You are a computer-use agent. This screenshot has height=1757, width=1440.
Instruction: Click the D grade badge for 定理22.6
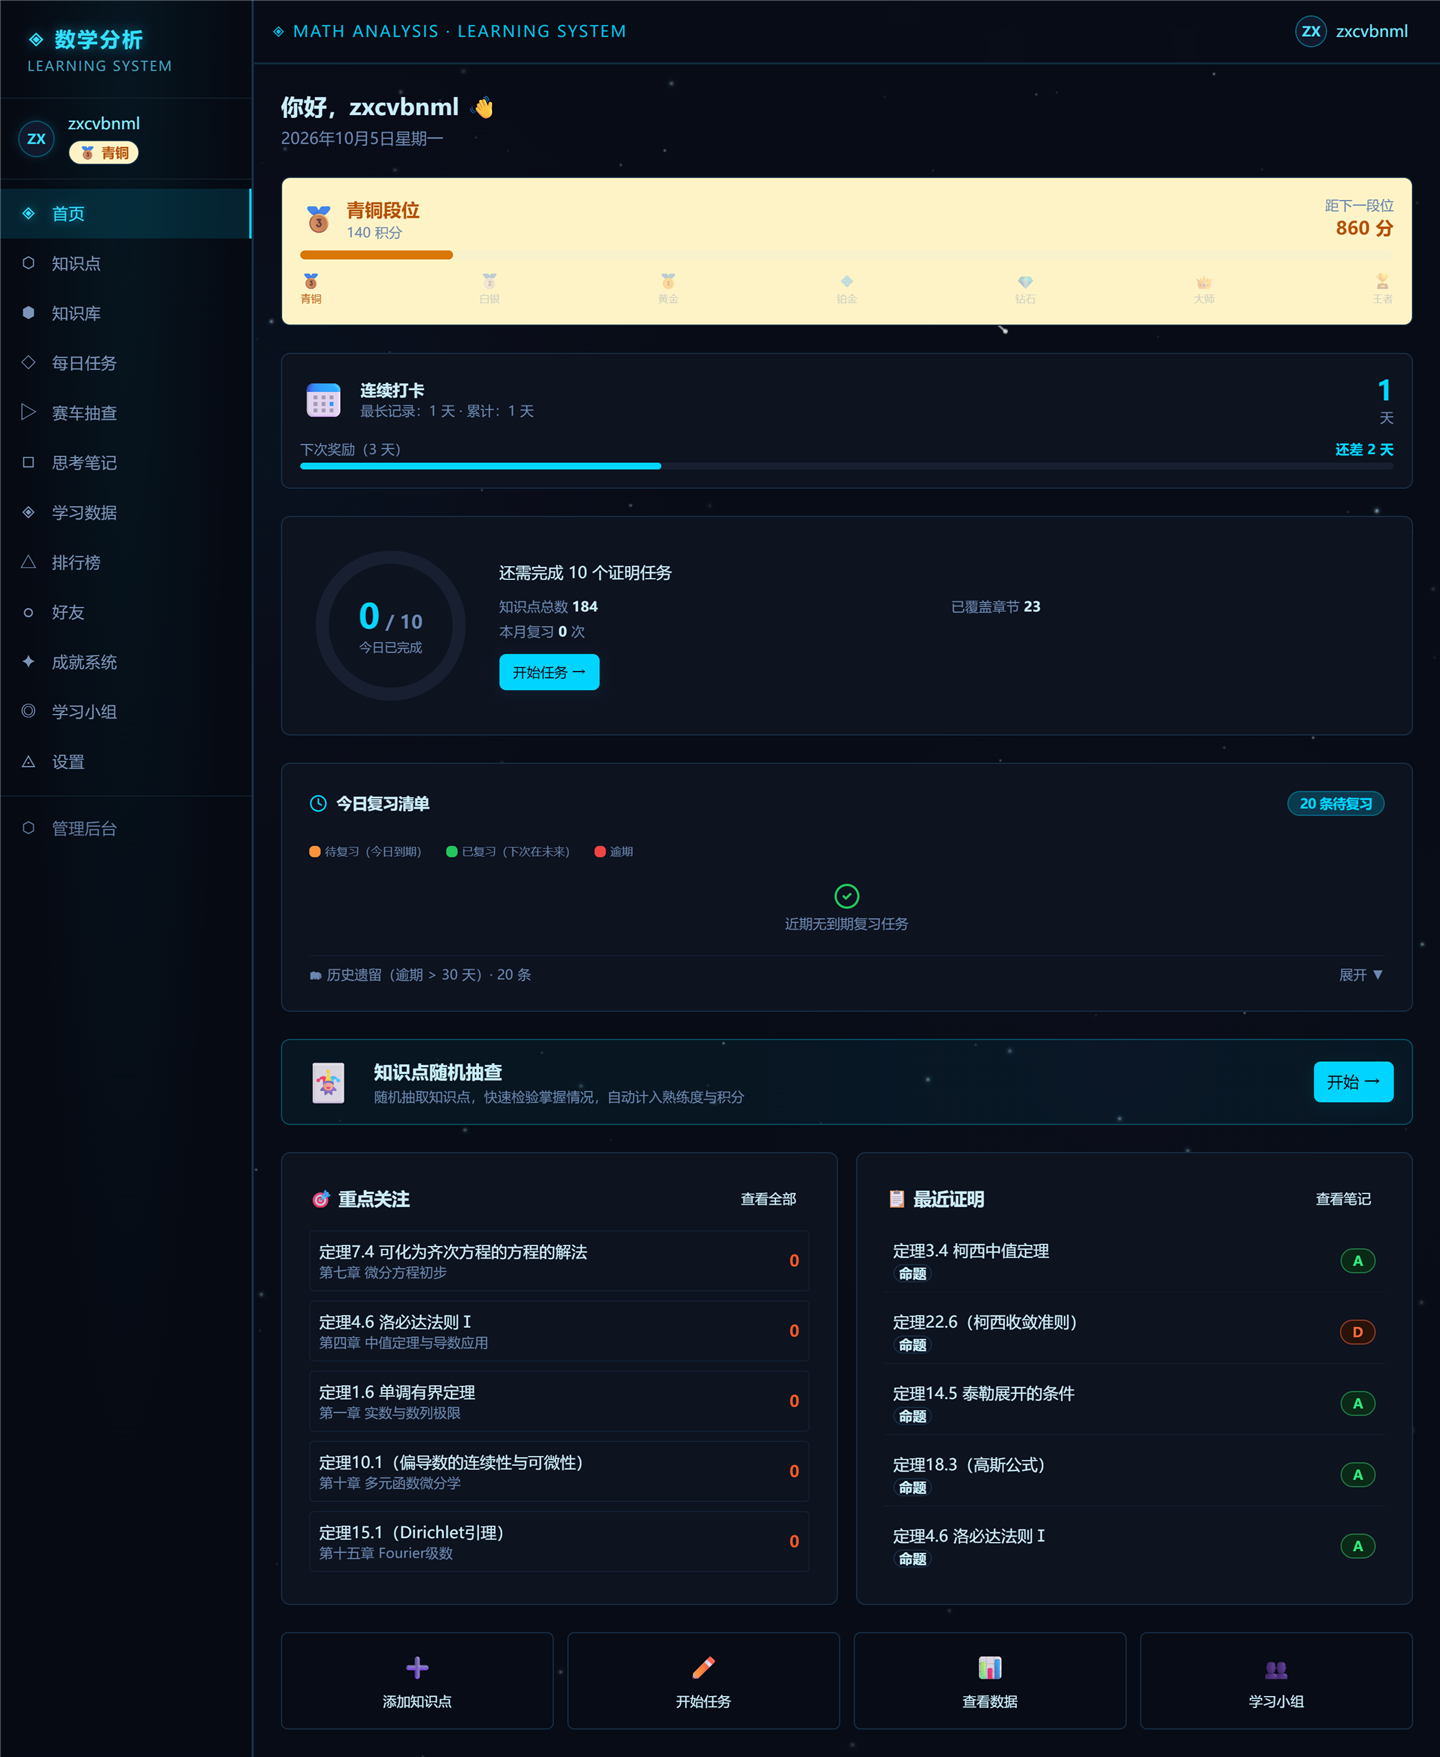coord(1357,1332)
